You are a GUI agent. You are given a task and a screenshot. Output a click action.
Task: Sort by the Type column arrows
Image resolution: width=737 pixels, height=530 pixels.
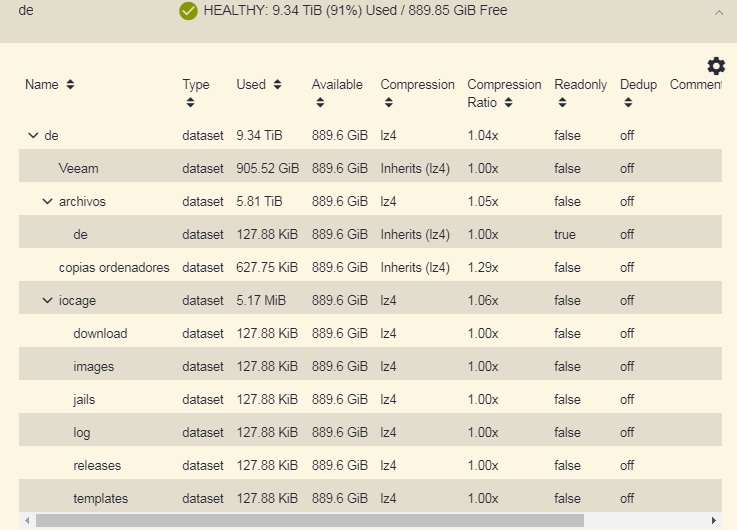pyautogui.click(x=188, y=103)
